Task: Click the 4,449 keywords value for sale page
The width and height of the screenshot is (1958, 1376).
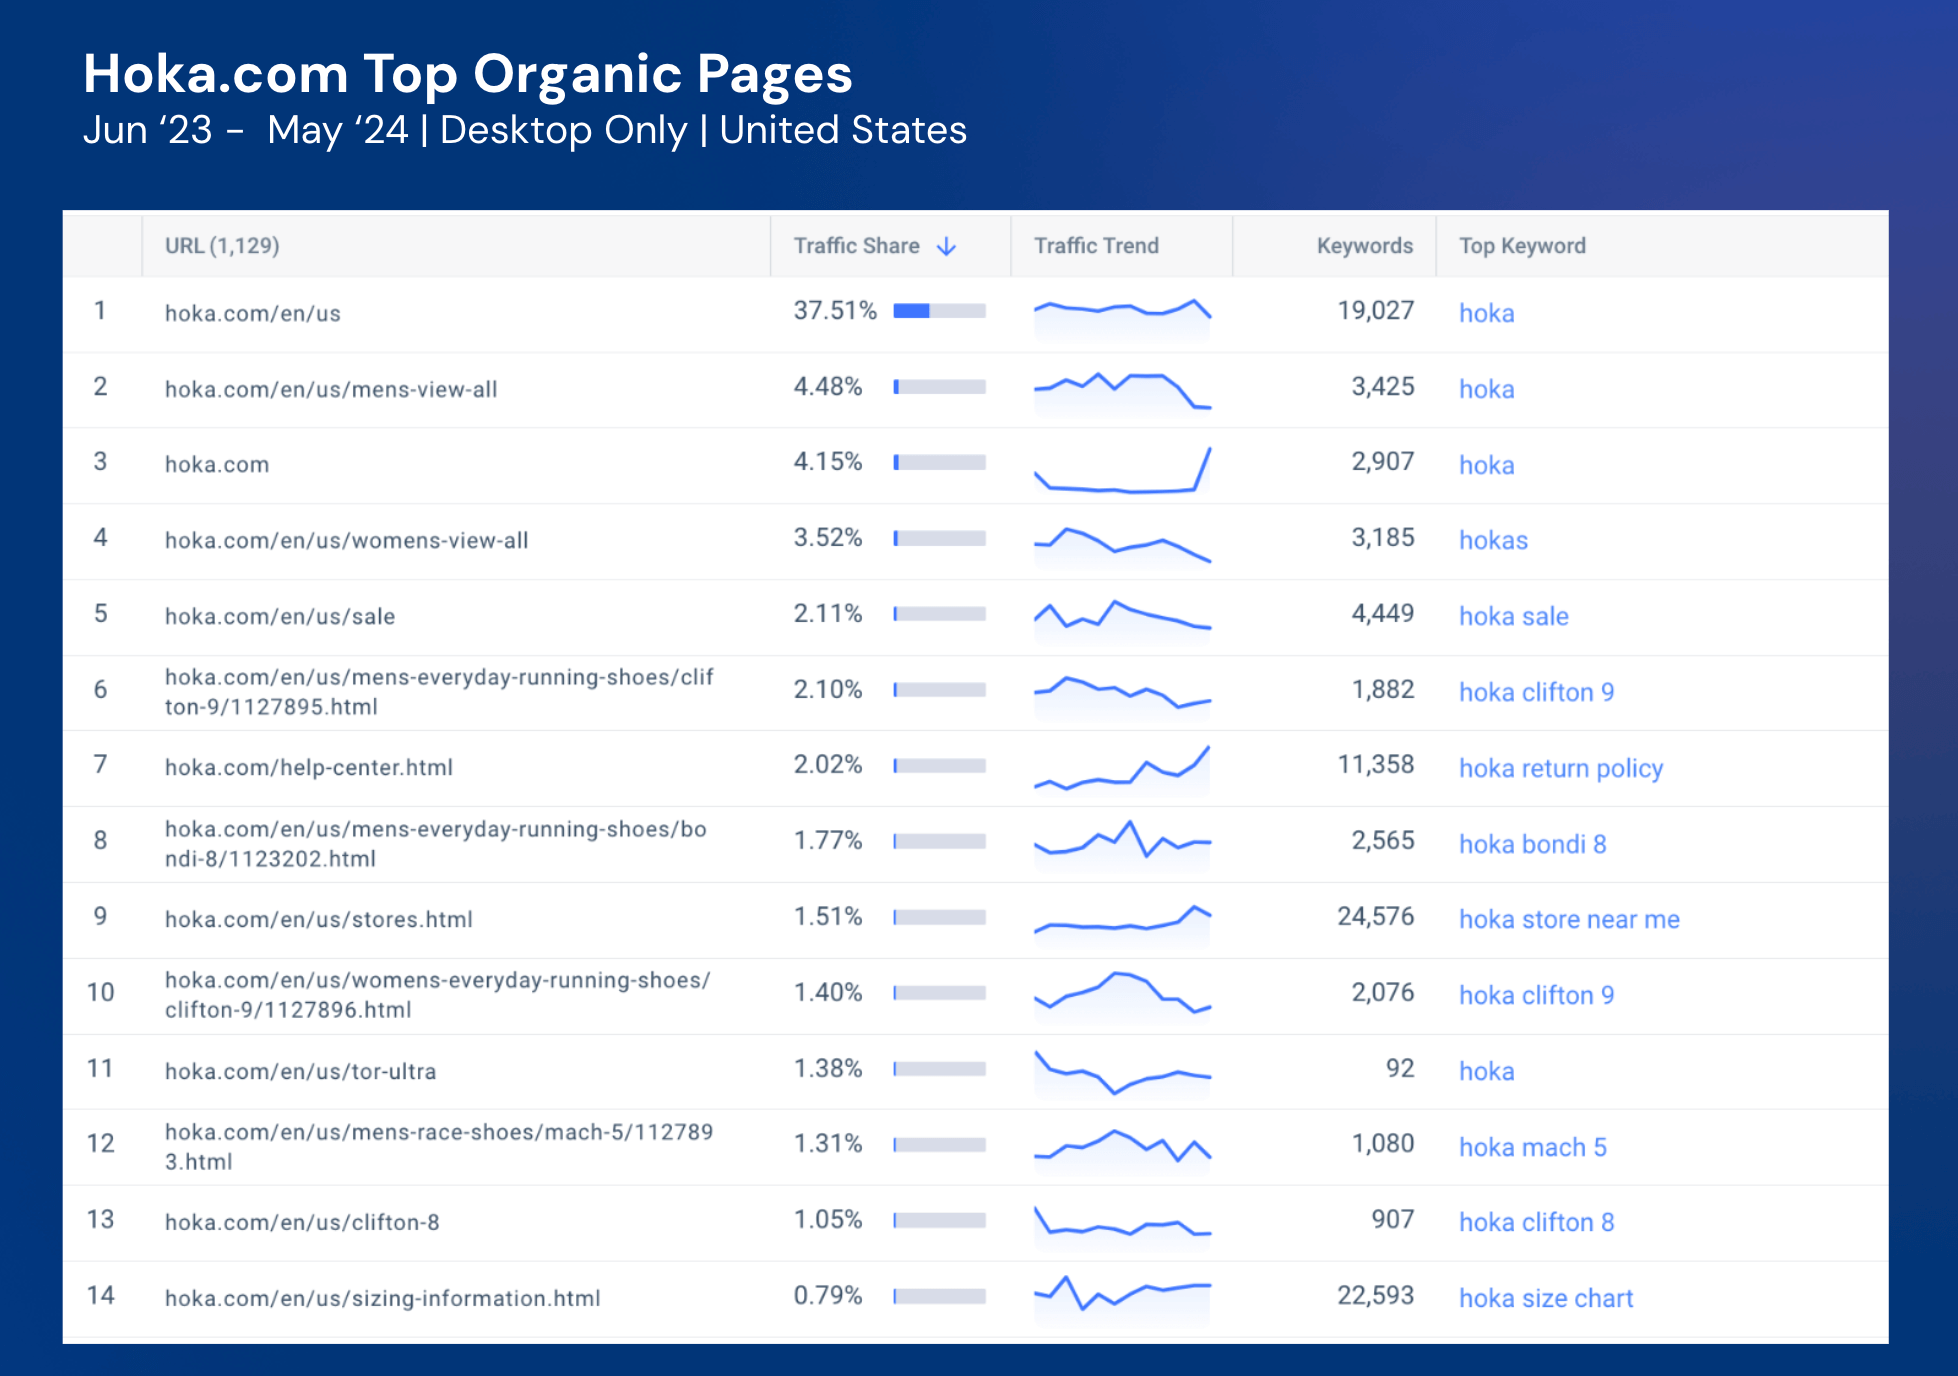Action: pos(1383,614)
